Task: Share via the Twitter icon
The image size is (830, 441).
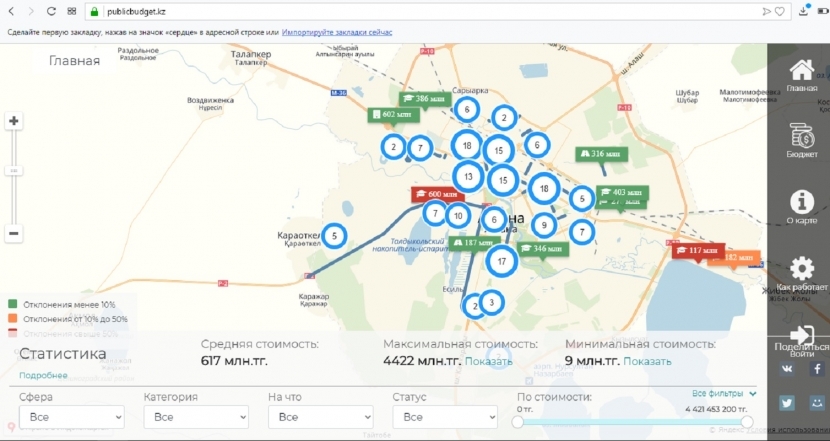Action: pos(787,403)
